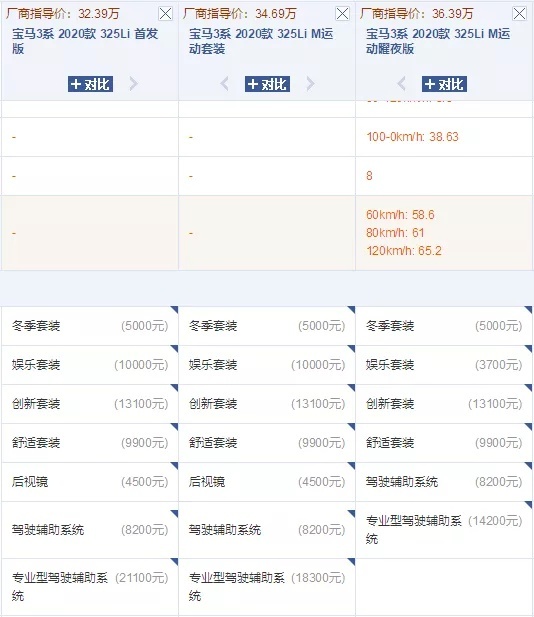This screenshot has width=534, height=617.
Task: Expand 专业型驾驶辅助系统 21100元 corner marker
Action: click(x=175, y=561)
